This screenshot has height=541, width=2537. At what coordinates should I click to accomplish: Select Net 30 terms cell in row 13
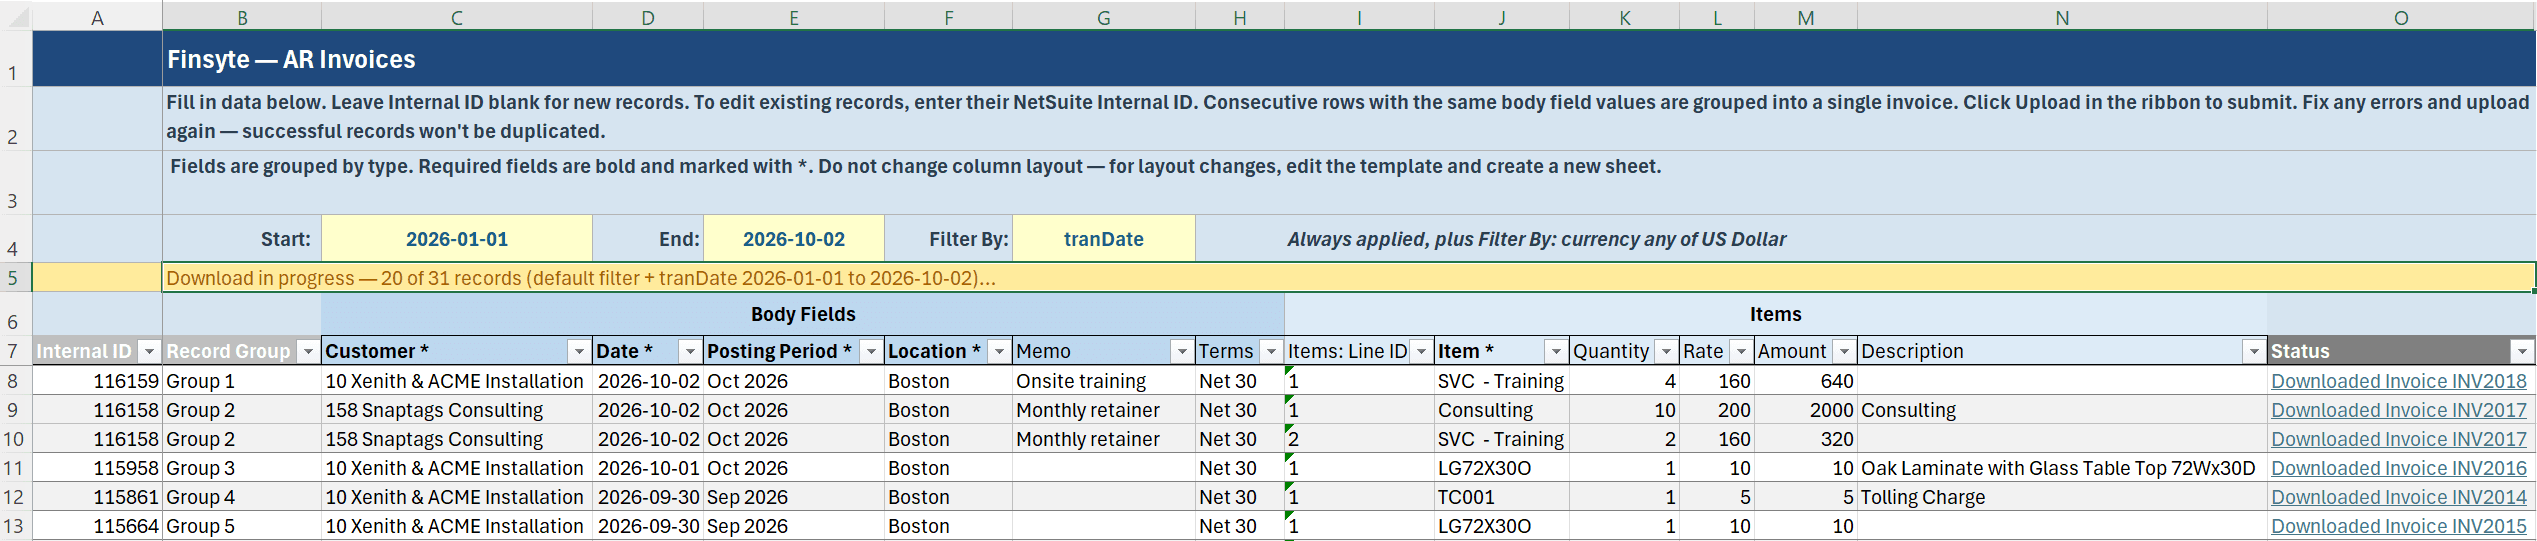(x=1240, y=526)
